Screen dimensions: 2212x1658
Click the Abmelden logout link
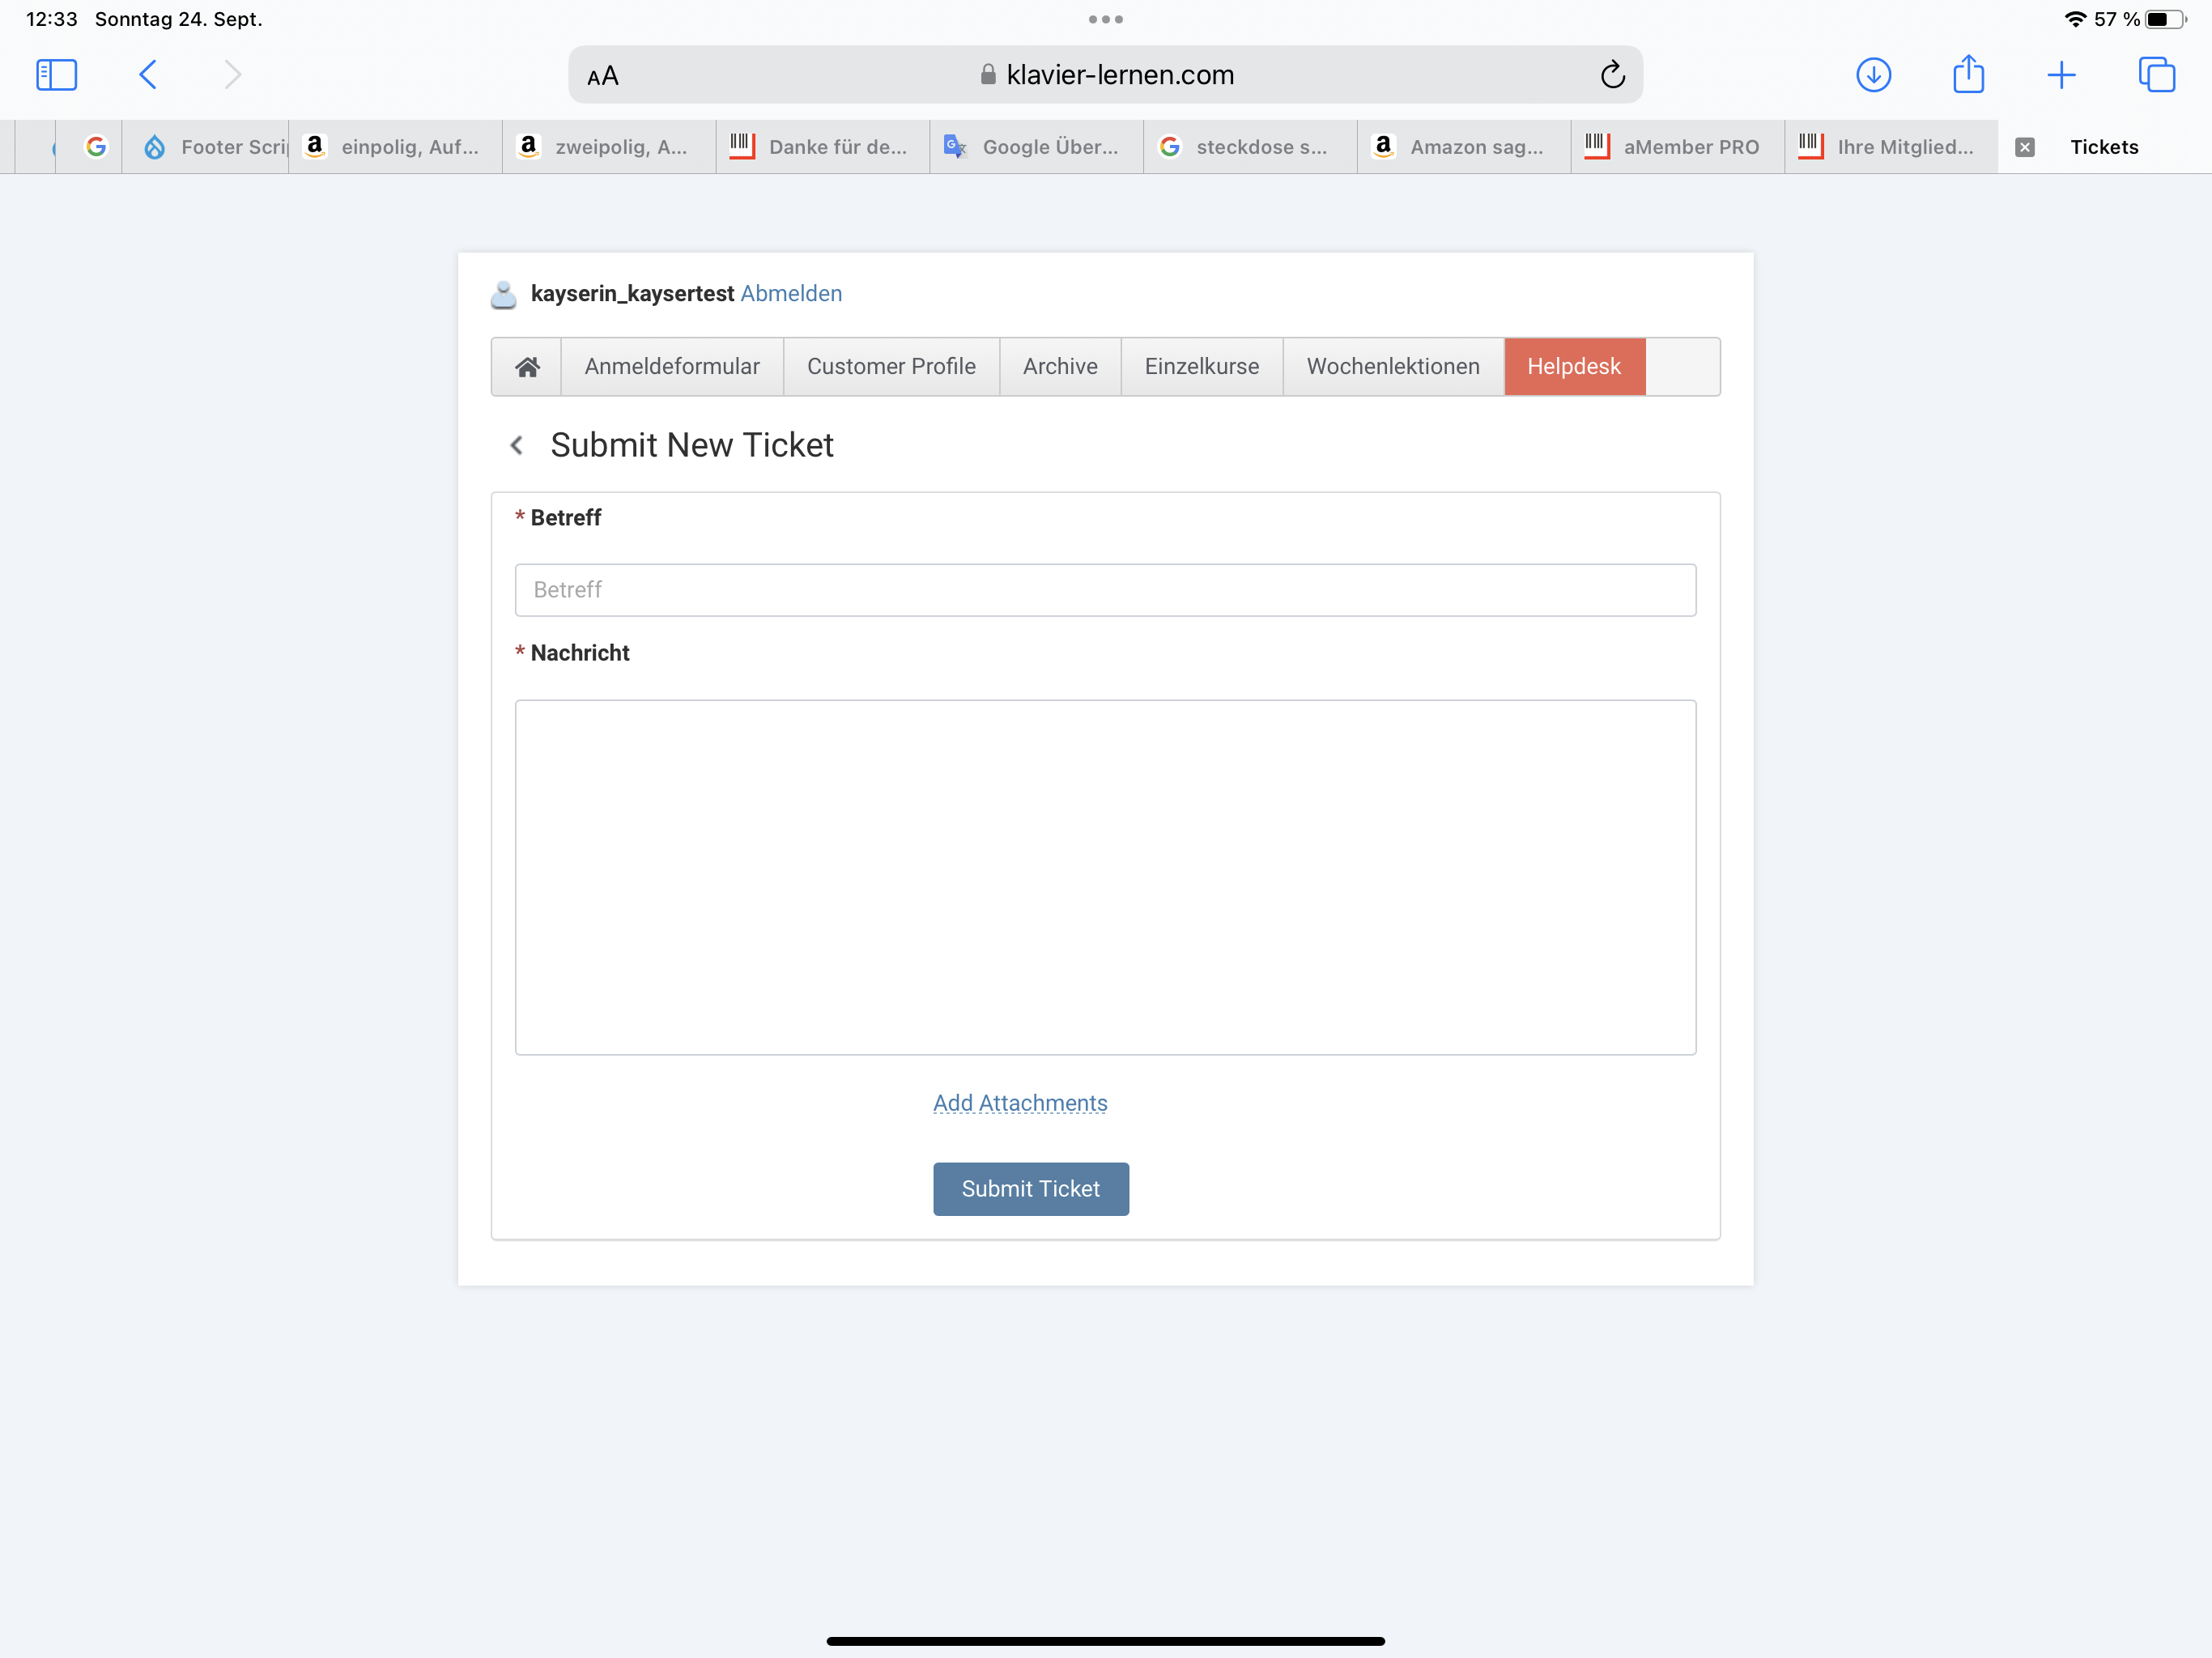(791, 292)
